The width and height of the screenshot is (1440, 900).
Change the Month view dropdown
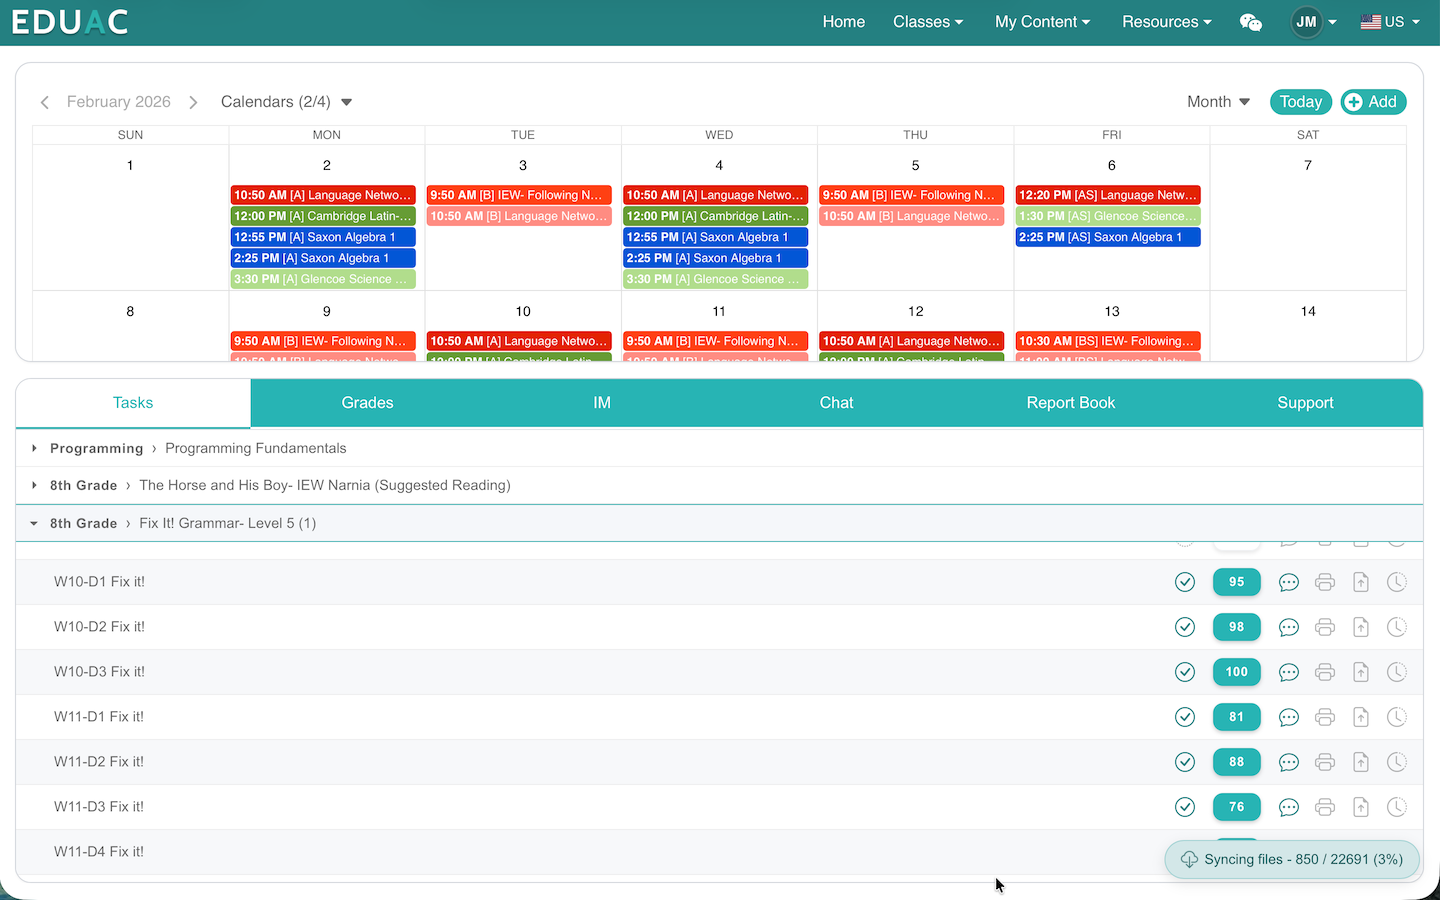(1218, 102)
